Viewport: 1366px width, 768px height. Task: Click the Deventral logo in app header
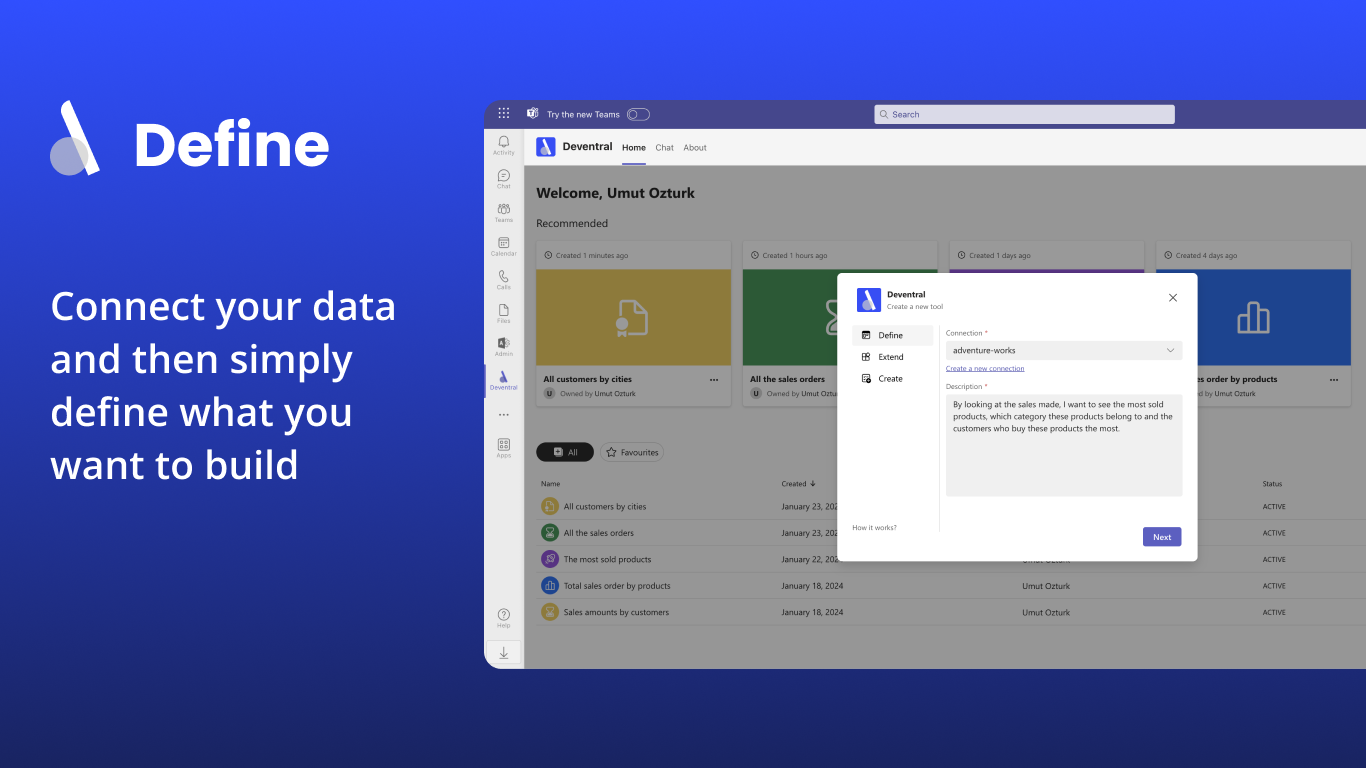546,147
